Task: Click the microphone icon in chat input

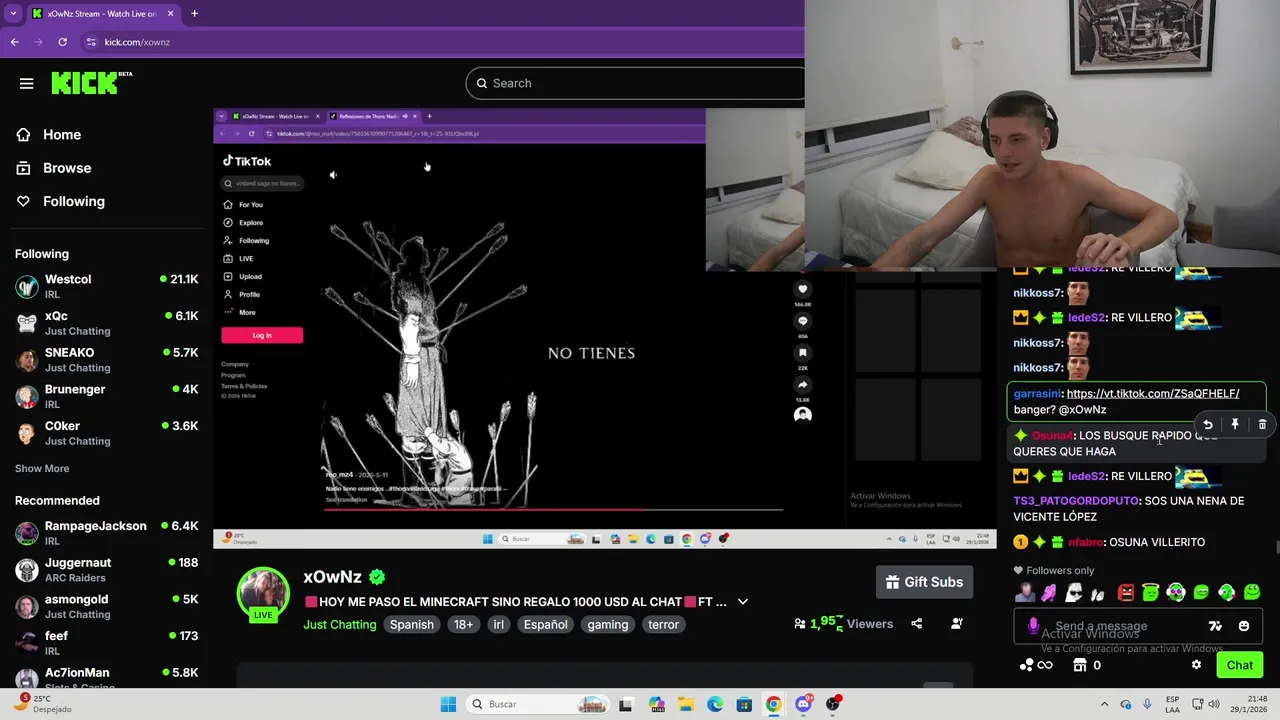Action: pyautogui.click(x=1033, y=626)
